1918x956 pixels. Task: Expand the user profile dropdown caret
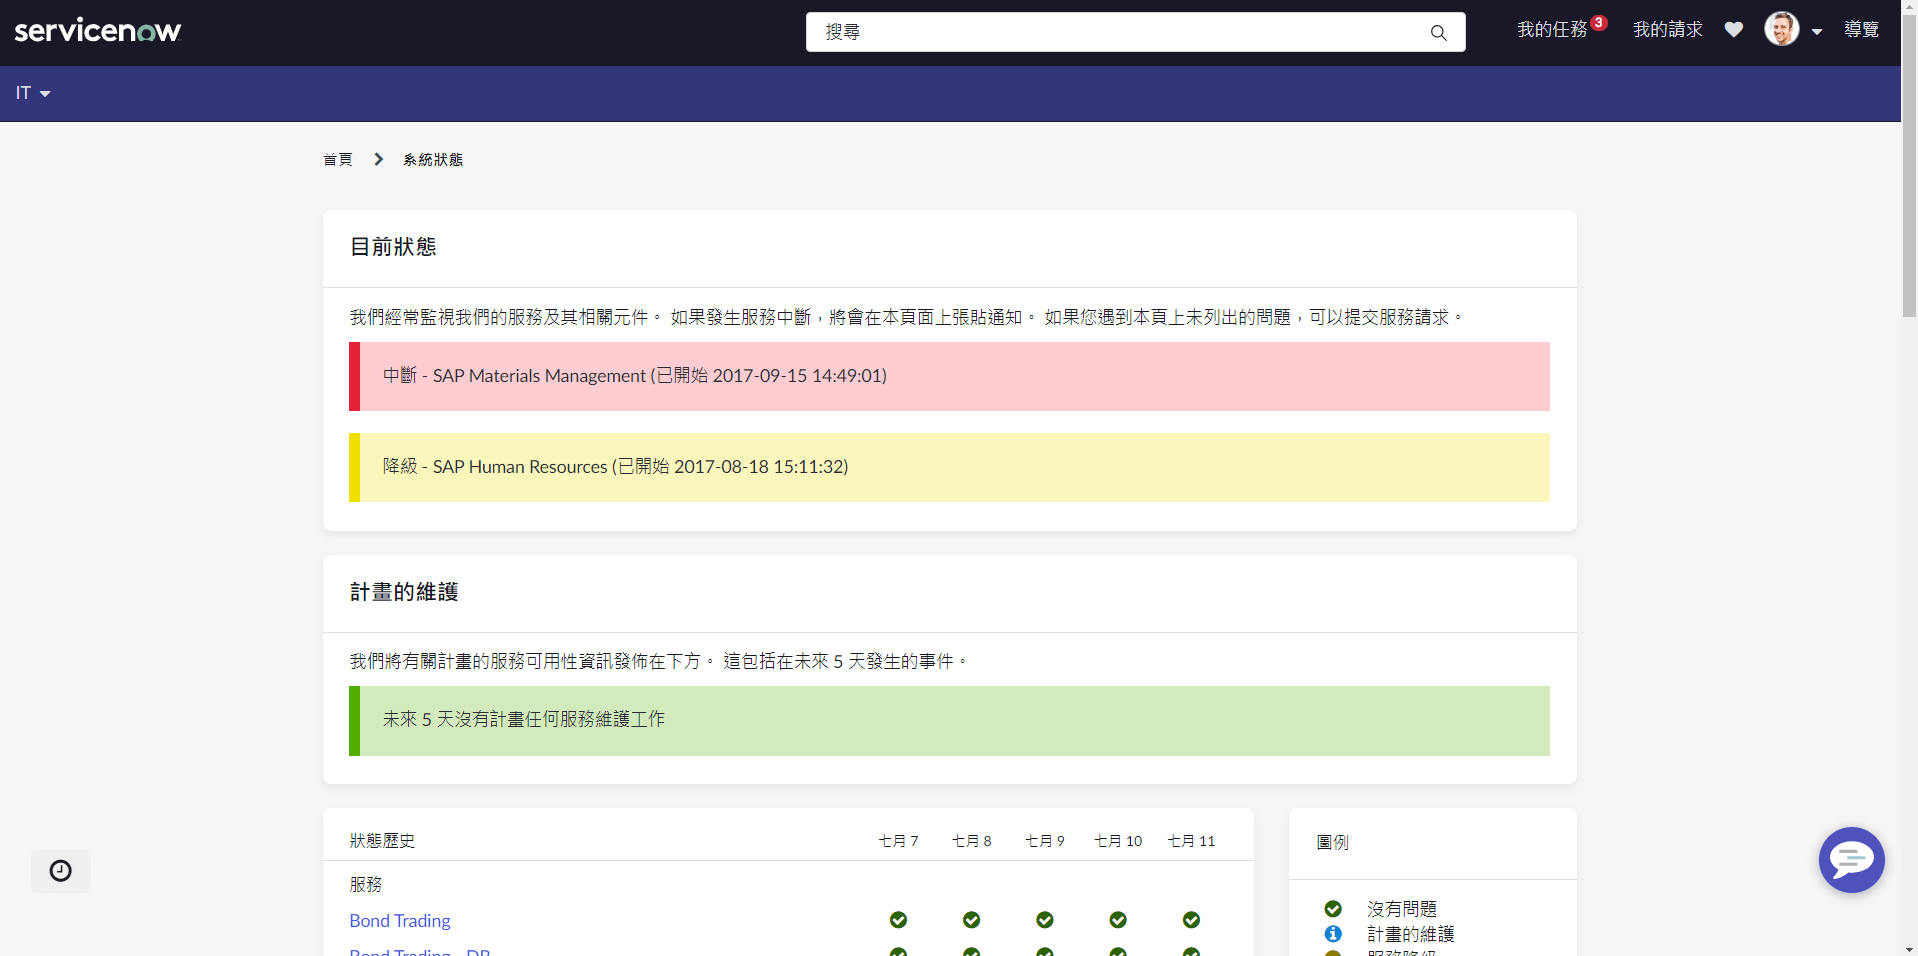point(1817,32)
